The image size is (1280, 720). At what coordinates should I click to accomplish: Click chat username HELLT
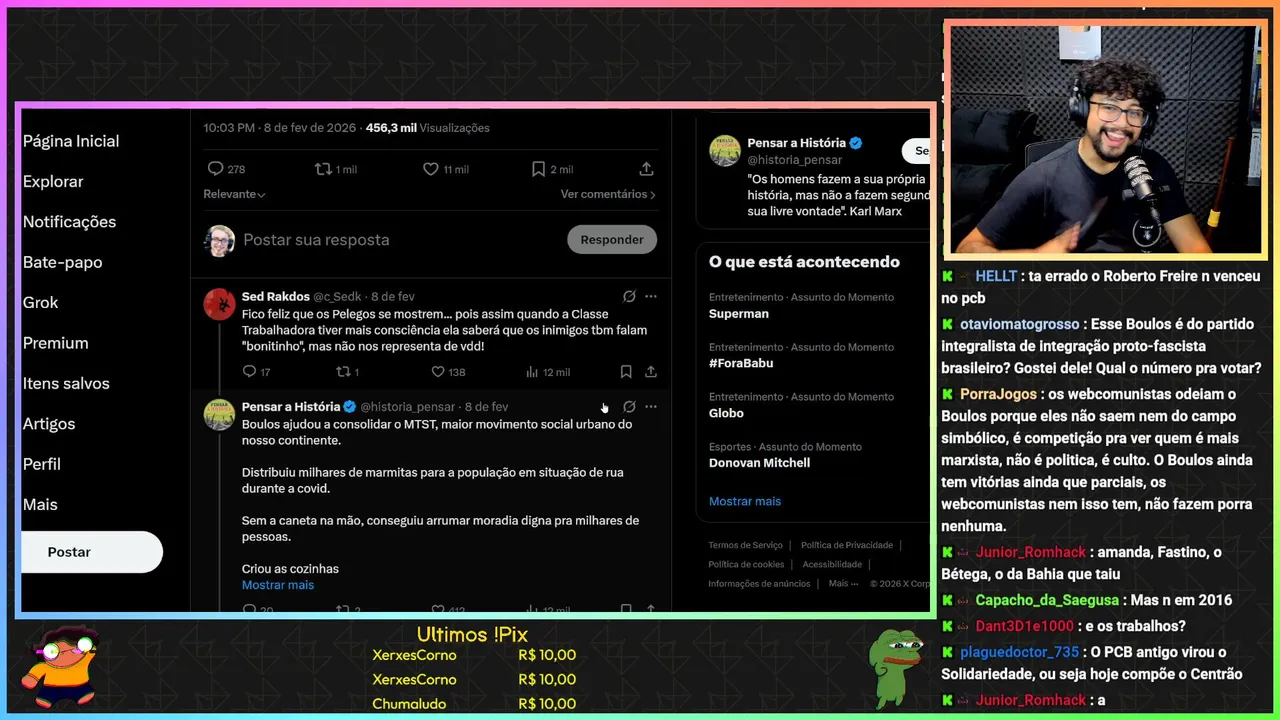click(996, 276)
